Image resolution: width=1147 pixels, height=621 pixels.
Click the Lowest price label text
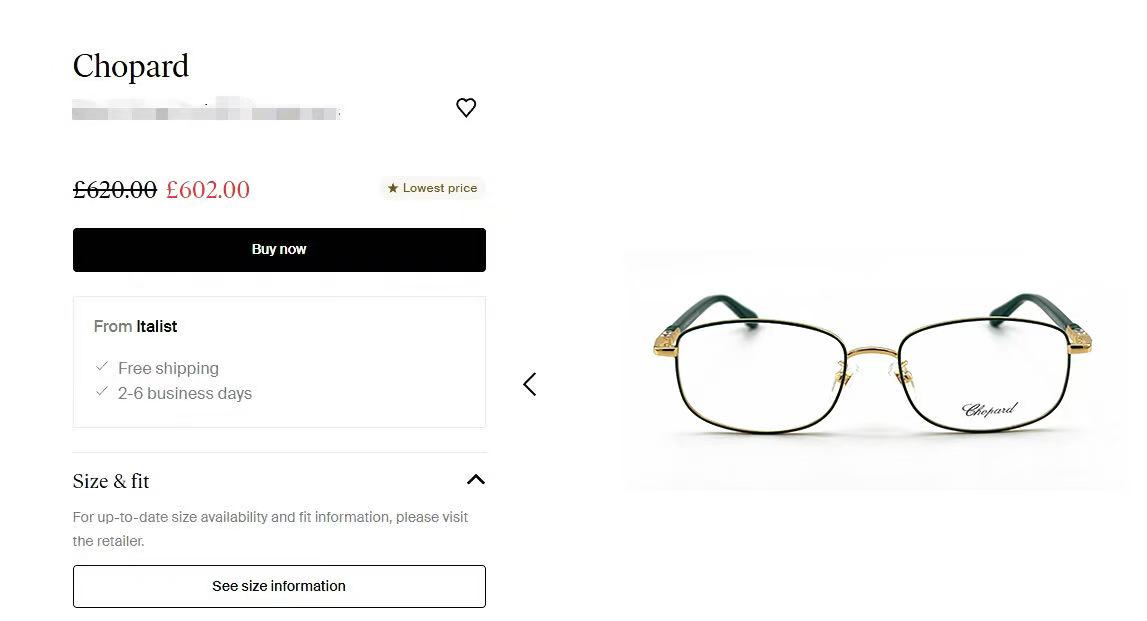[440, 188]
